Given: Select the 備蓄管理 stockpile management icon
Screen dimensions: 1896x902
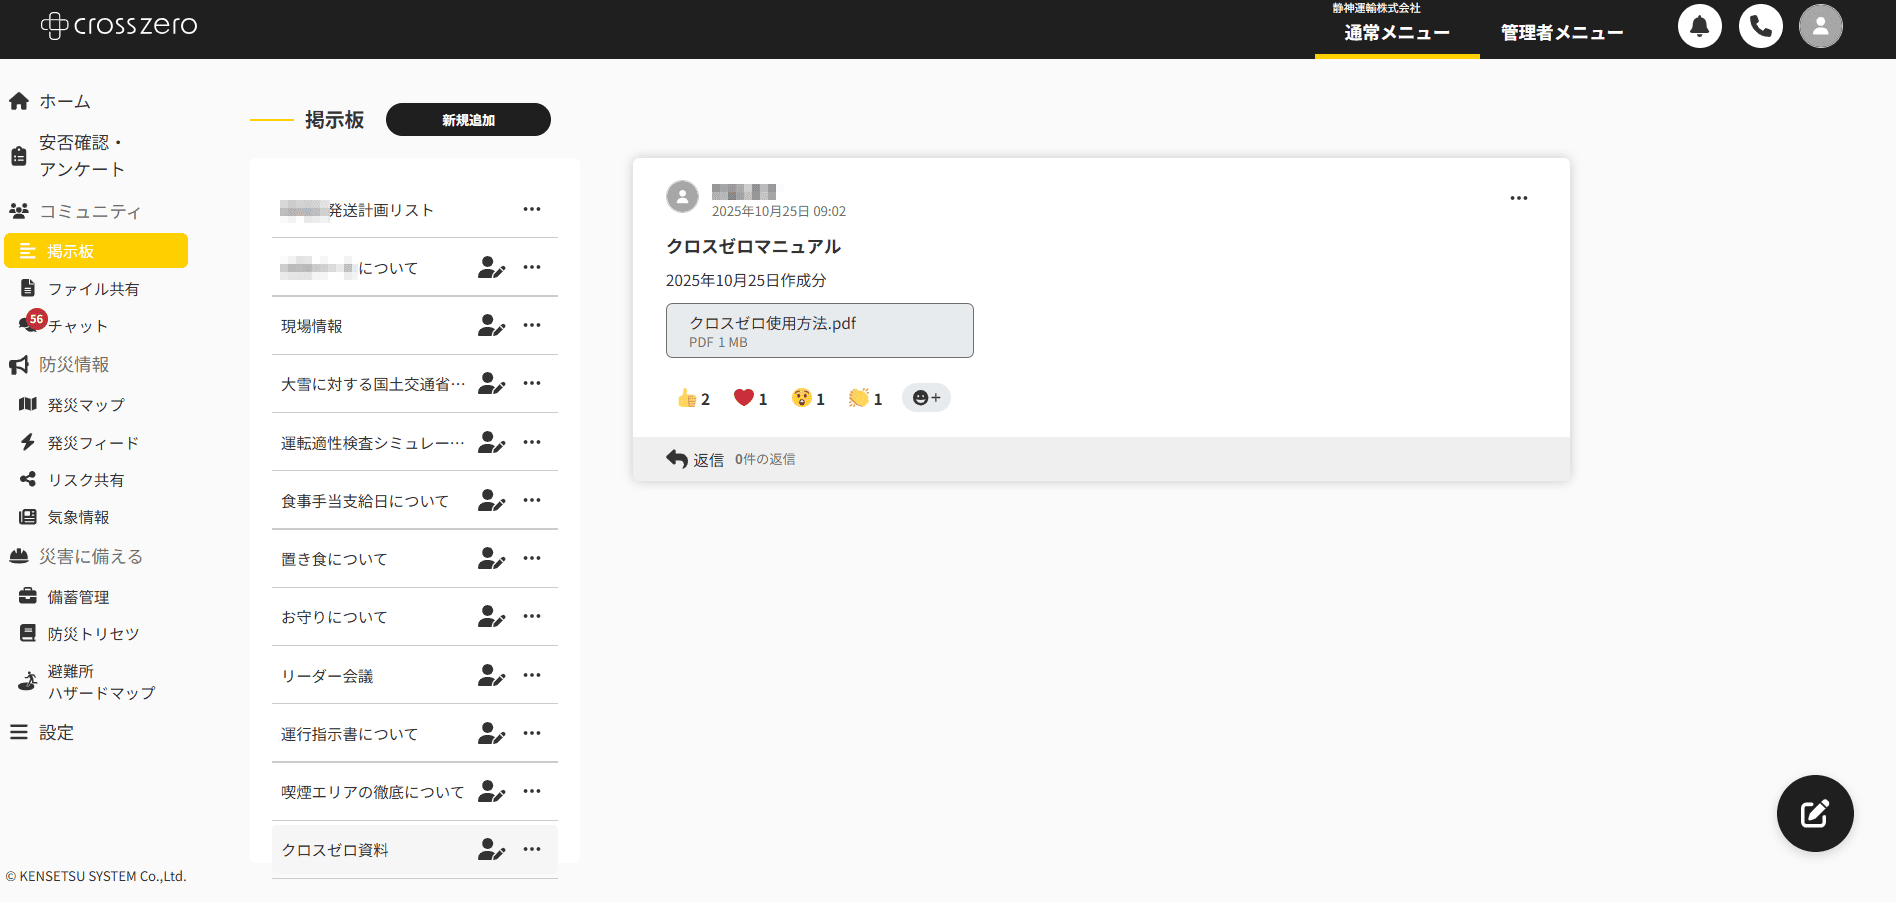Looking at the screenshot, I should 25,596.
